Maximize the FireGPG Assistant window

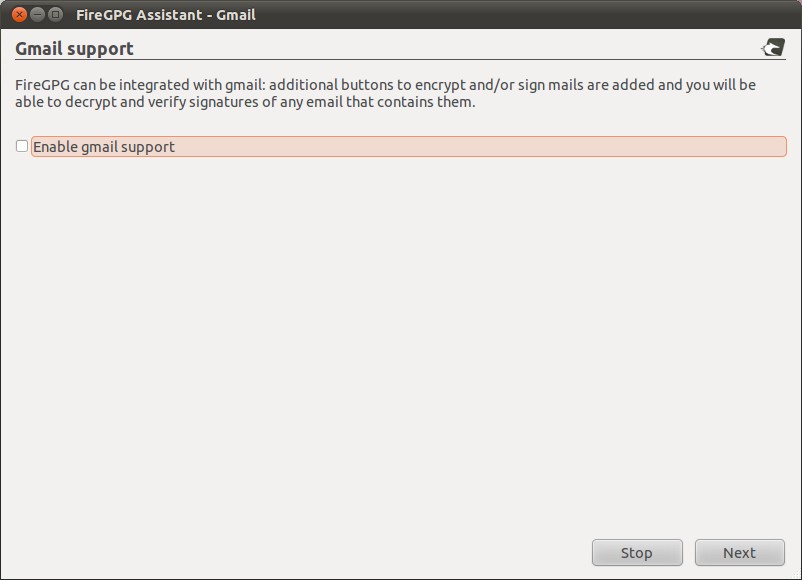pos(55,15)
